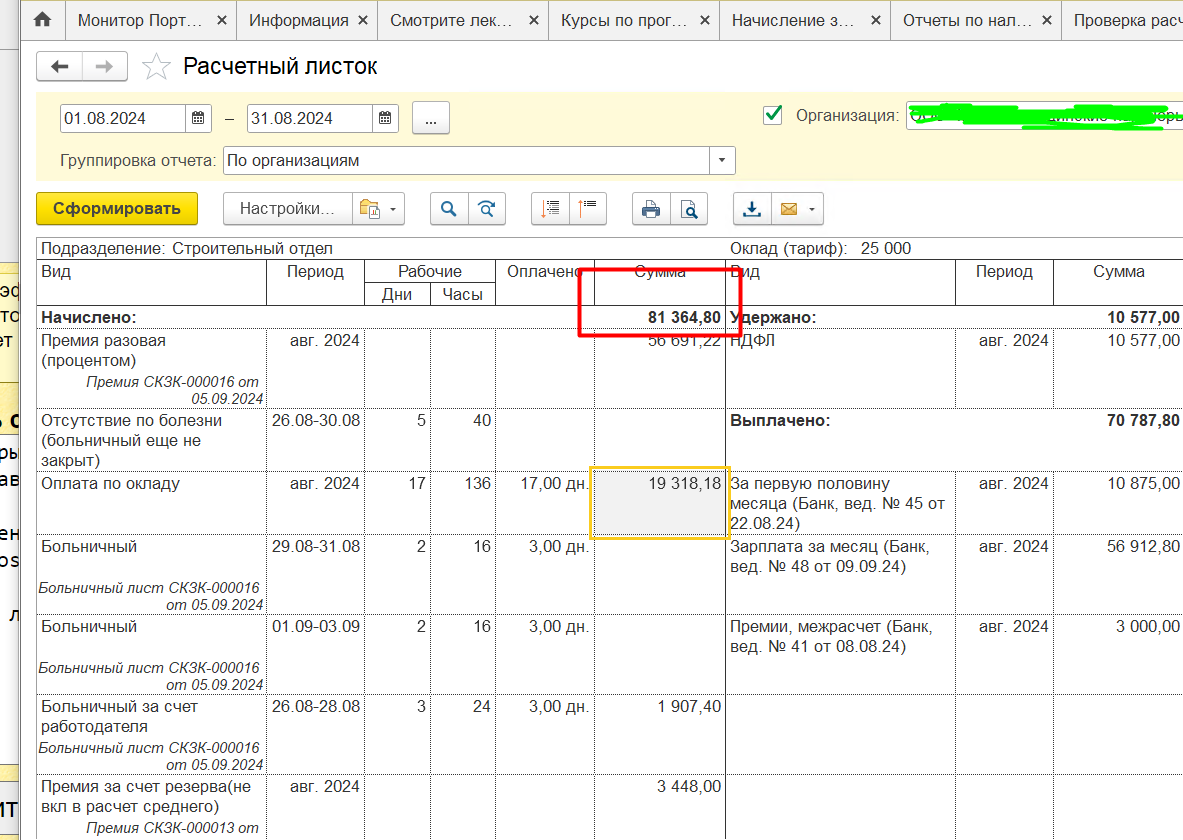Toggle the Организация checkbox

coord(773,115)
